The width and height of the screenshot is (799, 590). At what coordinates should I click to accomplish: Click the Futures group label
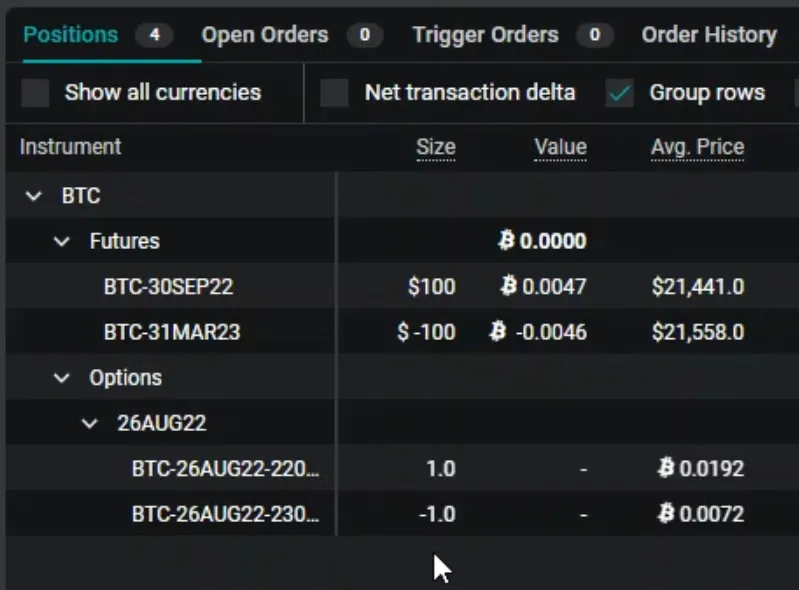[x=125, y=241]
